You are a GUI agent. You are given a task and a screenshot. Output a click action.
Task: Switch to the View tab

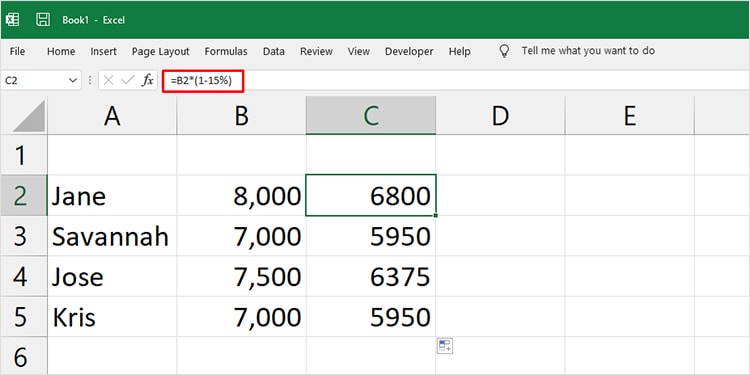click(358, 51)
